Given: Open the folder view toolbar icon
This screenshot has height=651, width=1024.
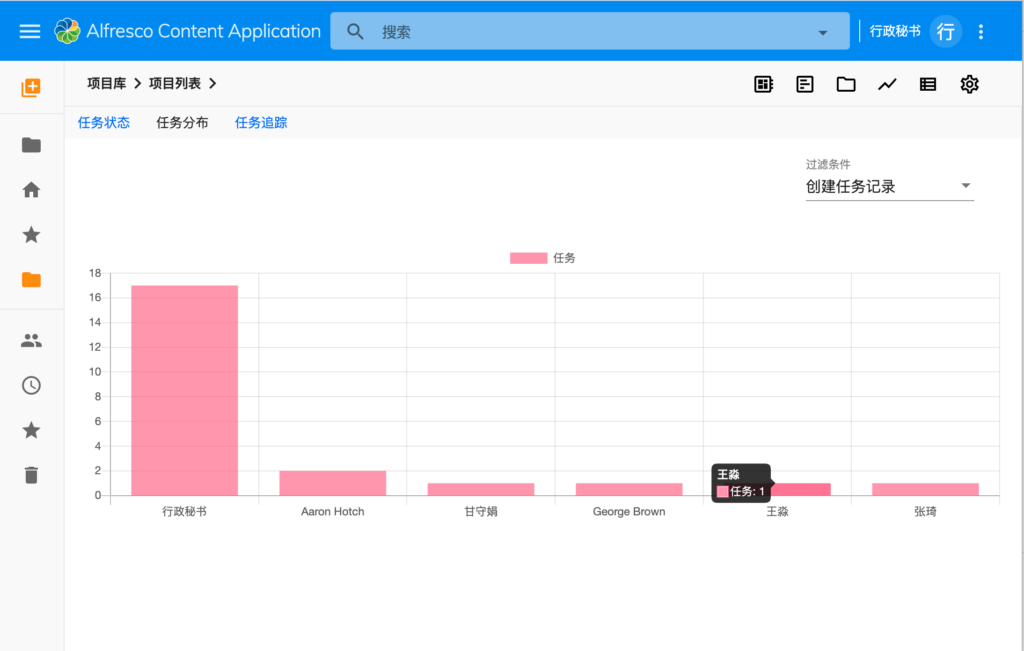Looking at the screenshot, I should tap(846, 84).
